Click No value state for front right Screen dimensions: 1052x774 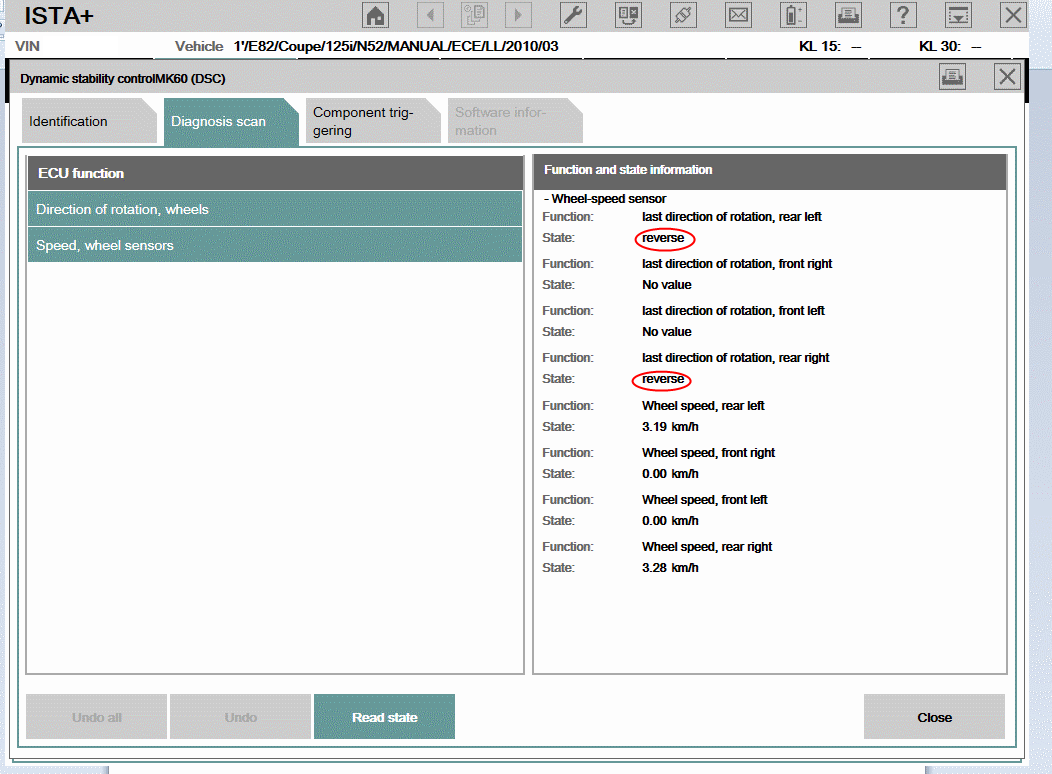point(666,285)
